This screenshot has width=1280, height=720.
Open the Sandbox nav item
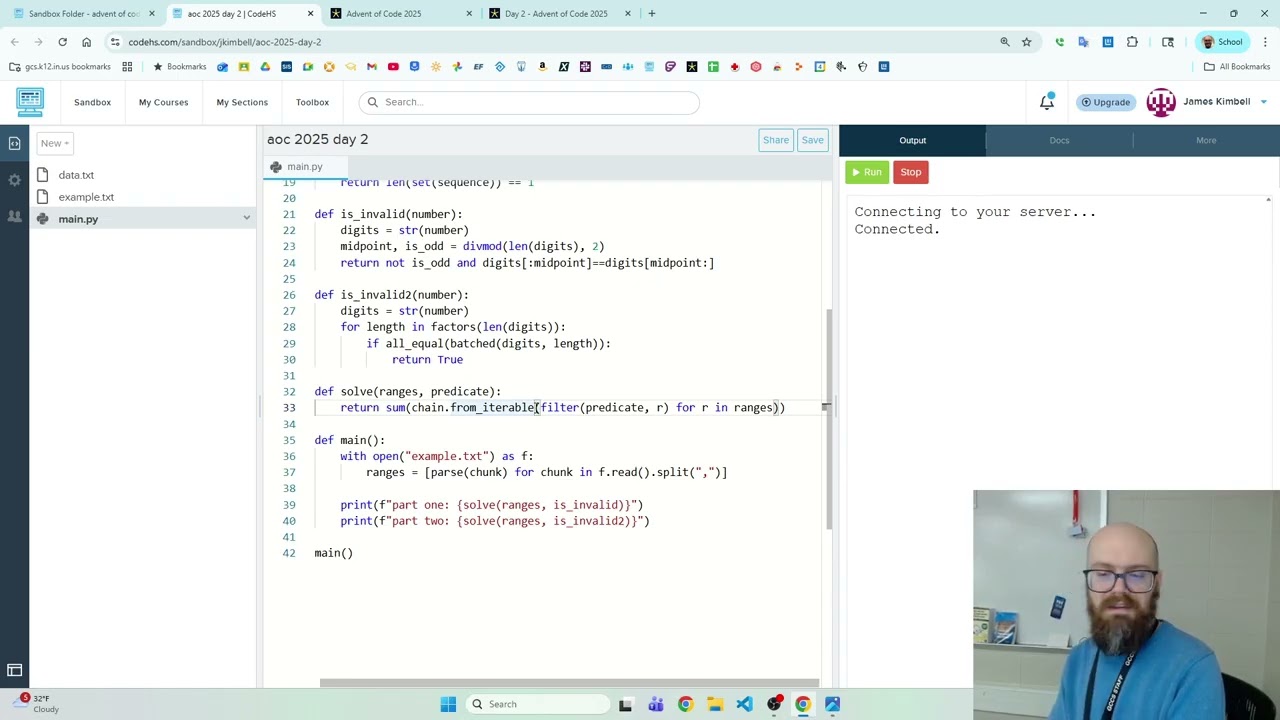[x=92, y=102]
